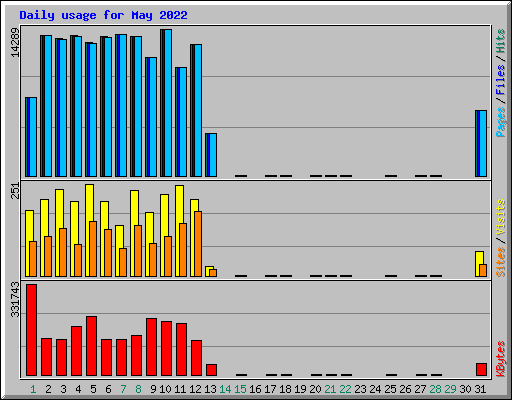
Task: Click day 3 label on the x-axis
Action: coord(63,389)
